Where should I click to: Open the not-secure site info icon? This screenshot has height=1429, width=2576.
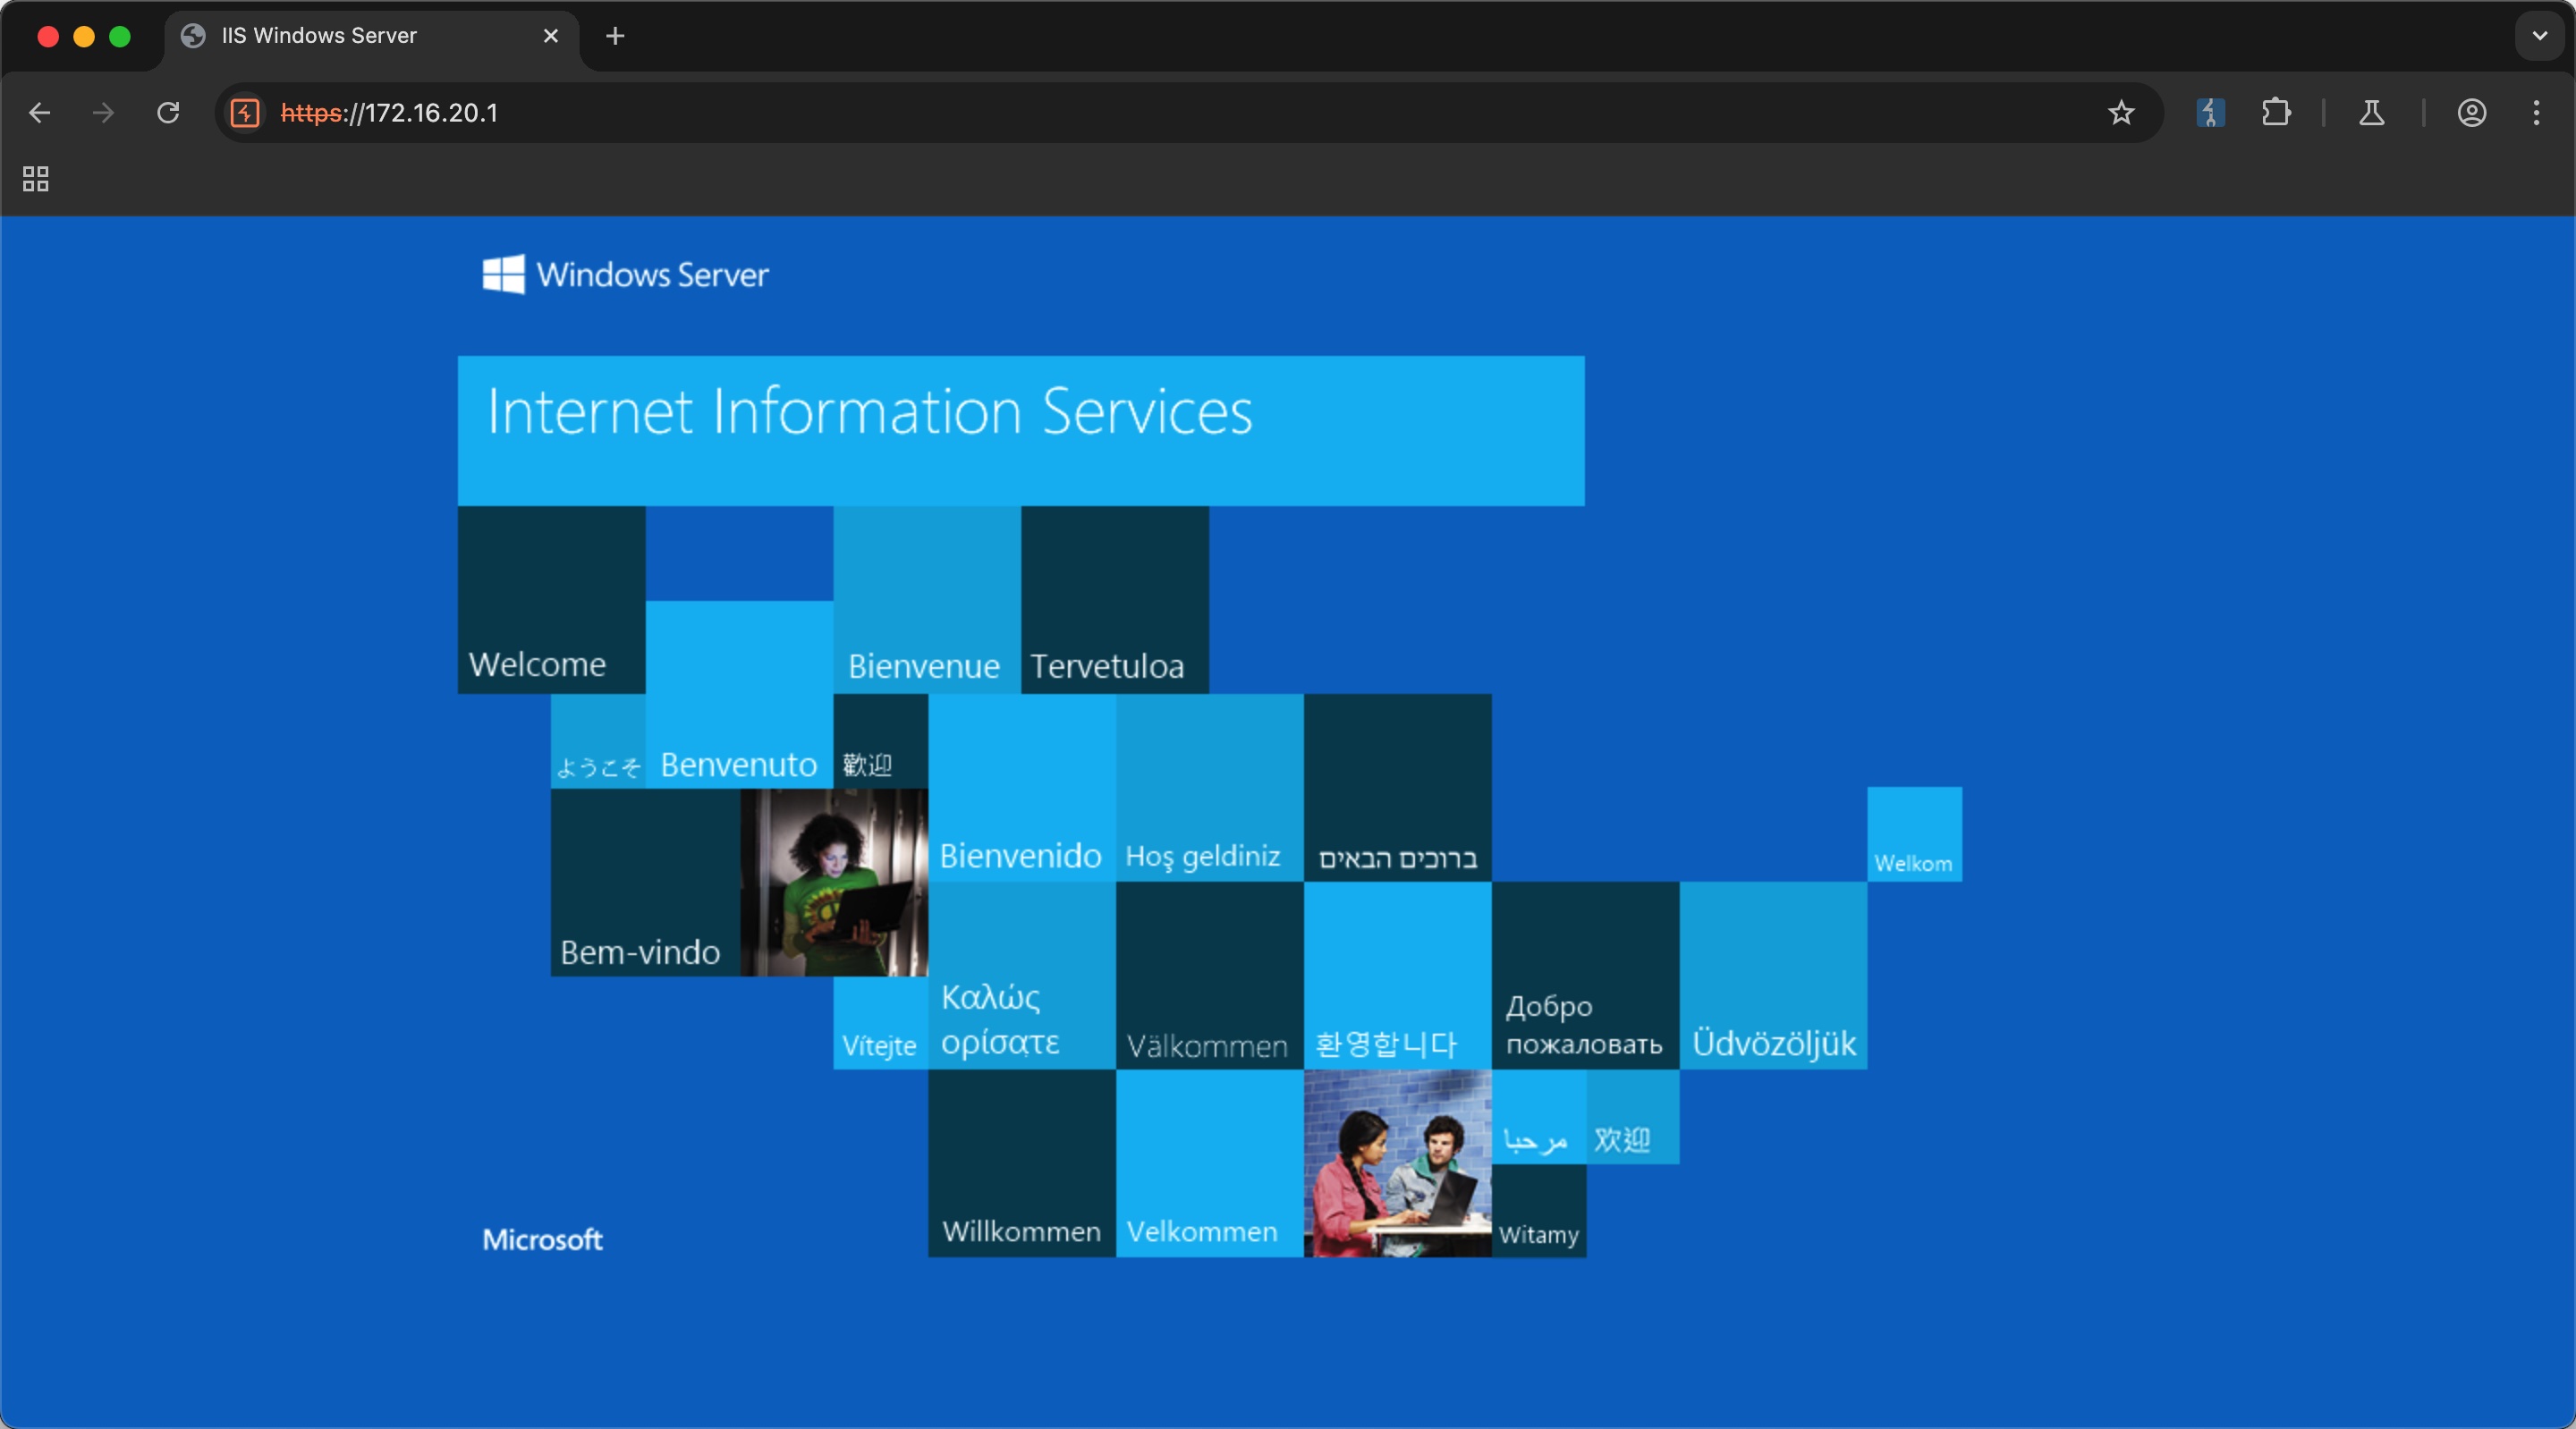tap(245, 113)
